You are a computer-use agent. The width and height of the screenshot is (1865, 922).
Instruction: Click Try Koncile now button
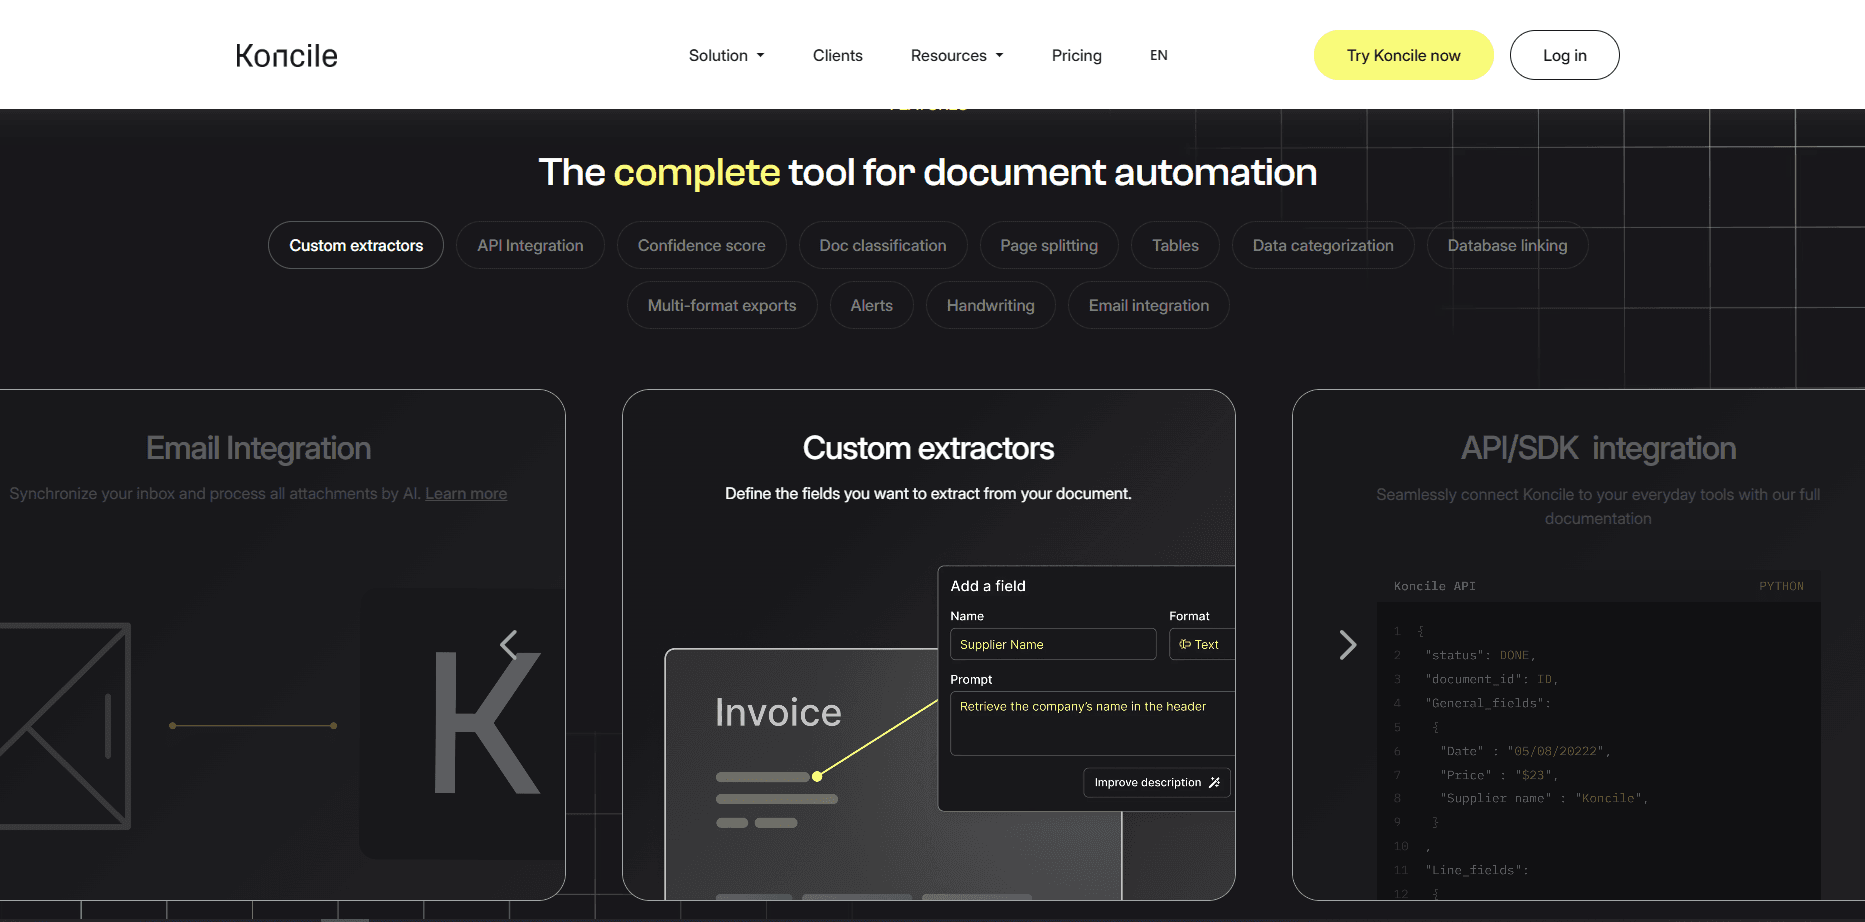pos(1404,55)
